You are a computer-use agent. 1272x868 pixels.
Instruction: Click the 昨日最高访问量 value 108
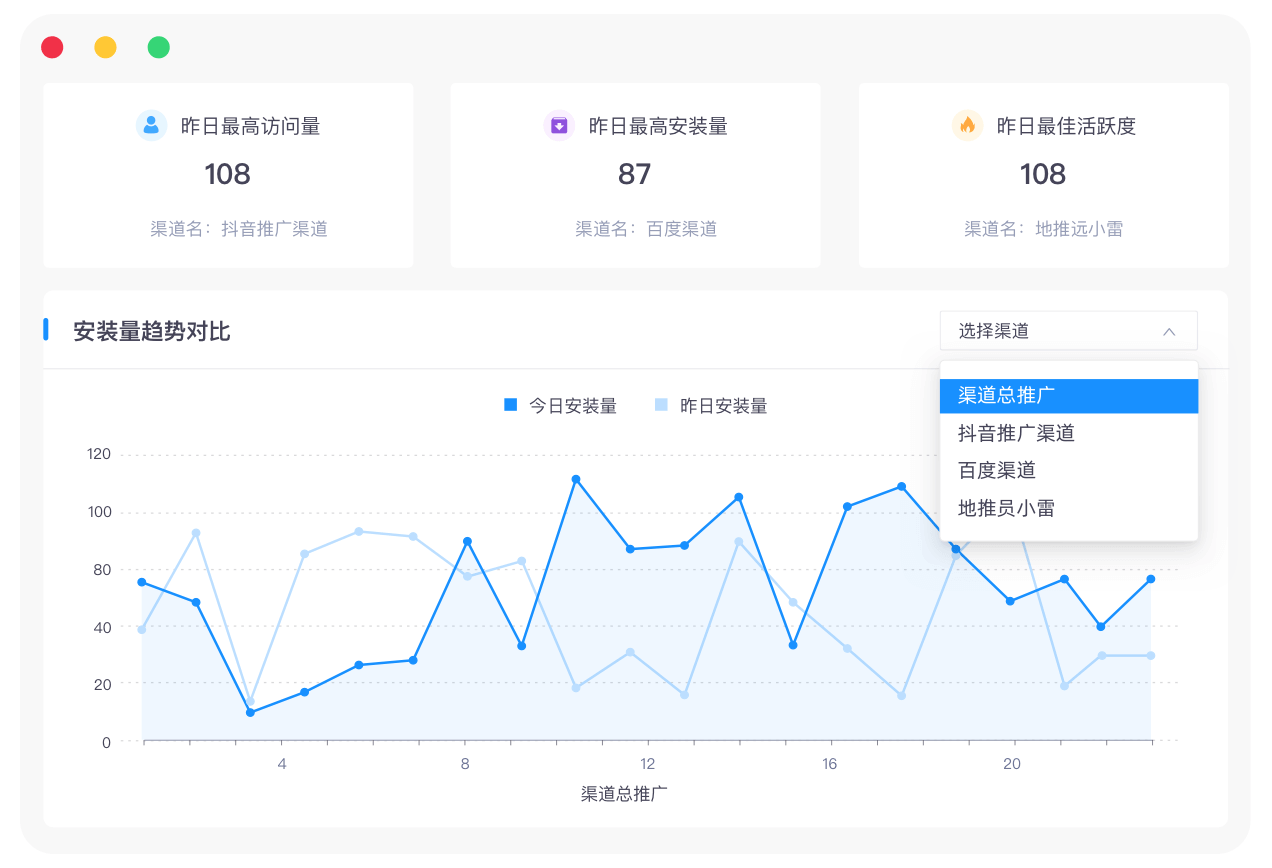(x=227, y=174)
